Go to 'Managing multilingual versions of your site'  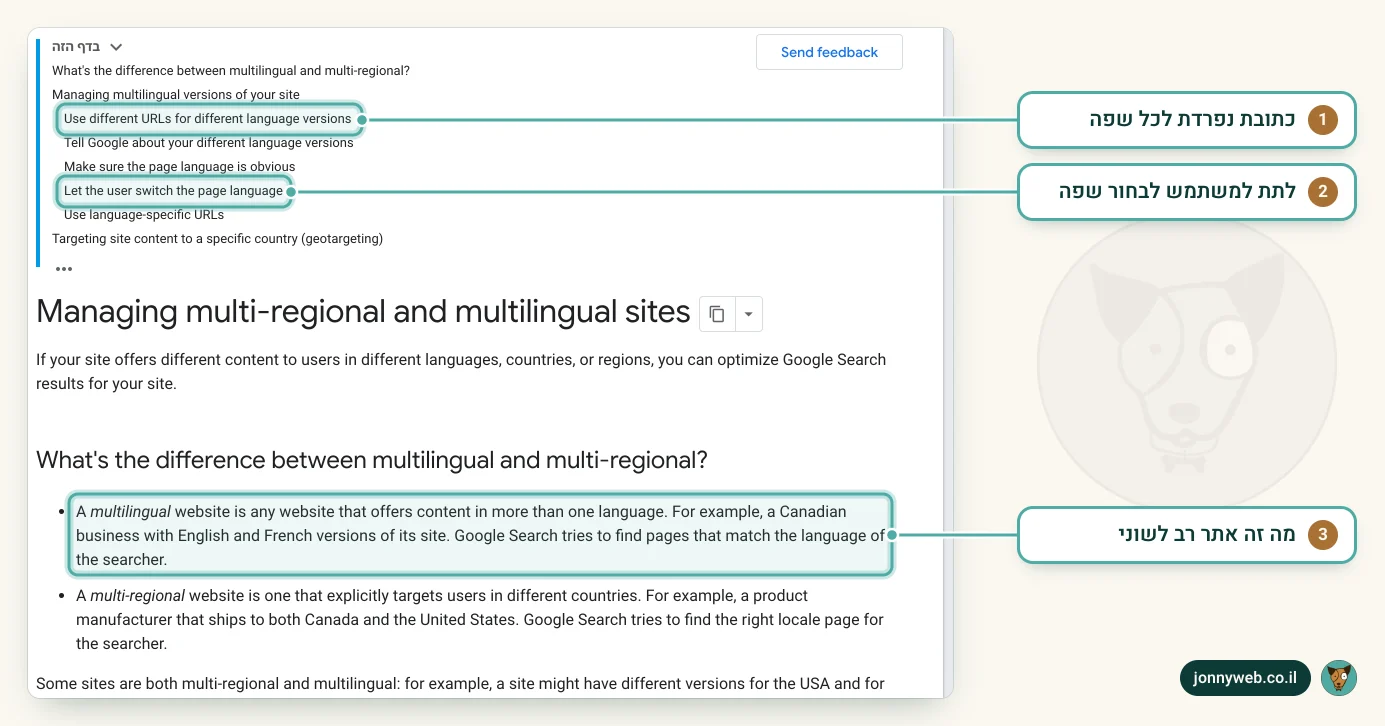pos(176,95)
